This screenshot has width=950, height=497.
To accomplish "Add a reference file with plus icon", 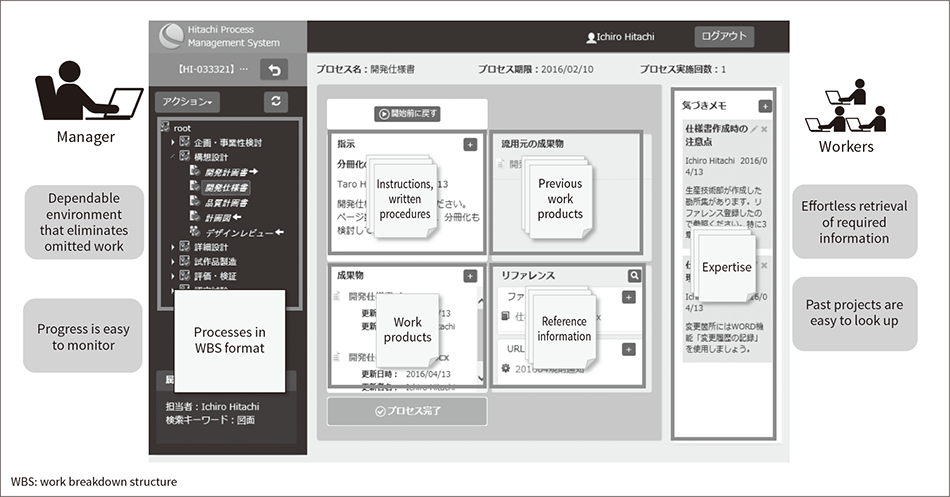I will click(628, 297).
